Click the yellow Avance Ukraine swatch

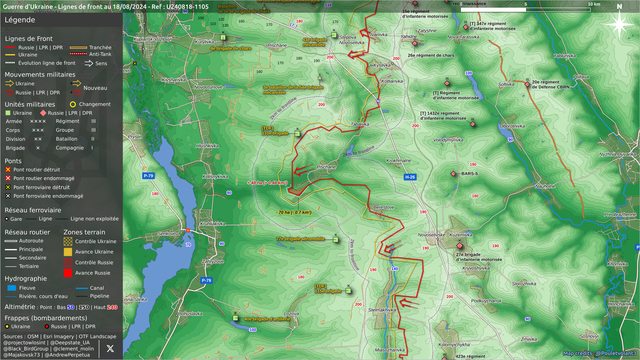coord(68,252)
